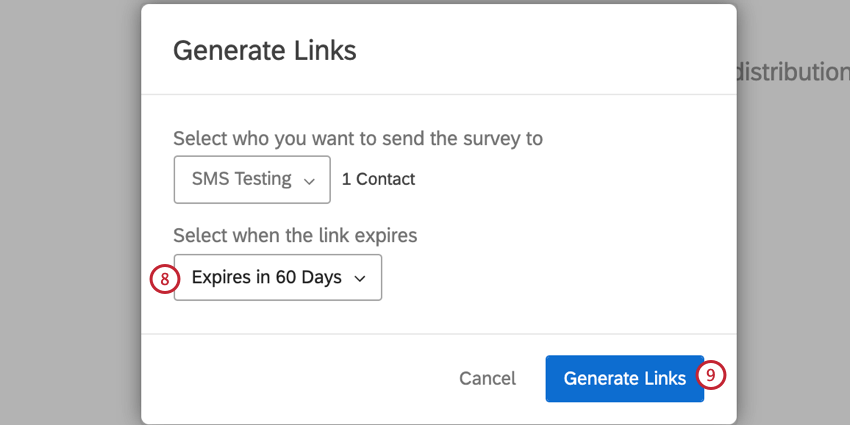The width and height of the screenshot is (850, 425).
Task: Click the 1 Contact count text
Action: [378, 180]
